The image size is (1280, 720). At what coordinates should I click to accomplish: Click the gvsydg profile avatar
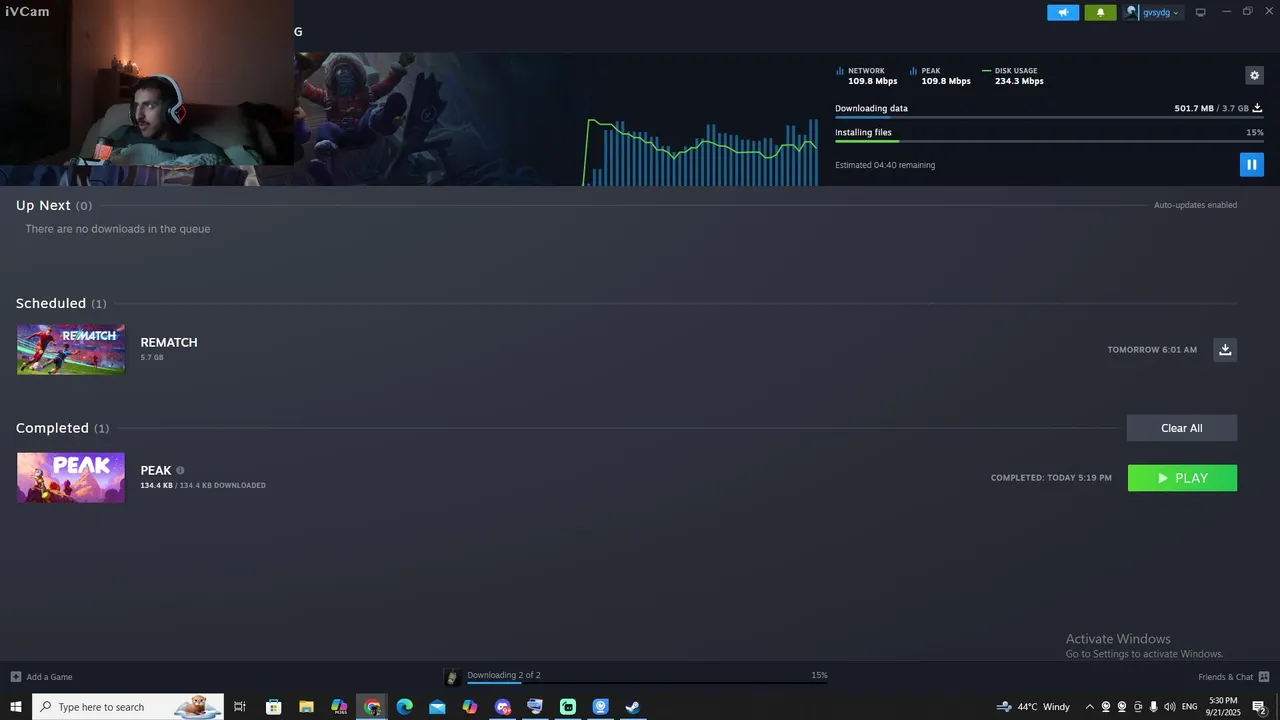click(1131, 12)
